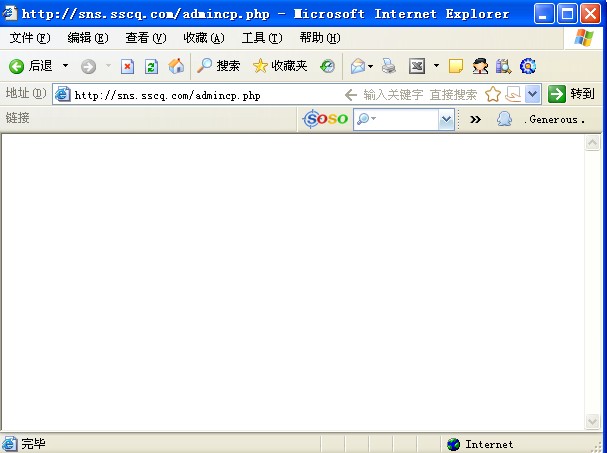
Task: Open the 帮助(H) menu
Action: 320,38
